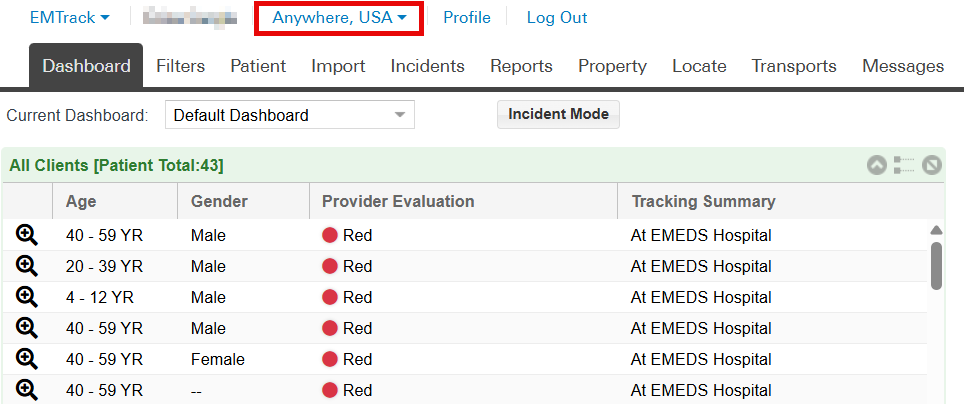
Task: Open the Incidents tab
Action: point(427,66)
